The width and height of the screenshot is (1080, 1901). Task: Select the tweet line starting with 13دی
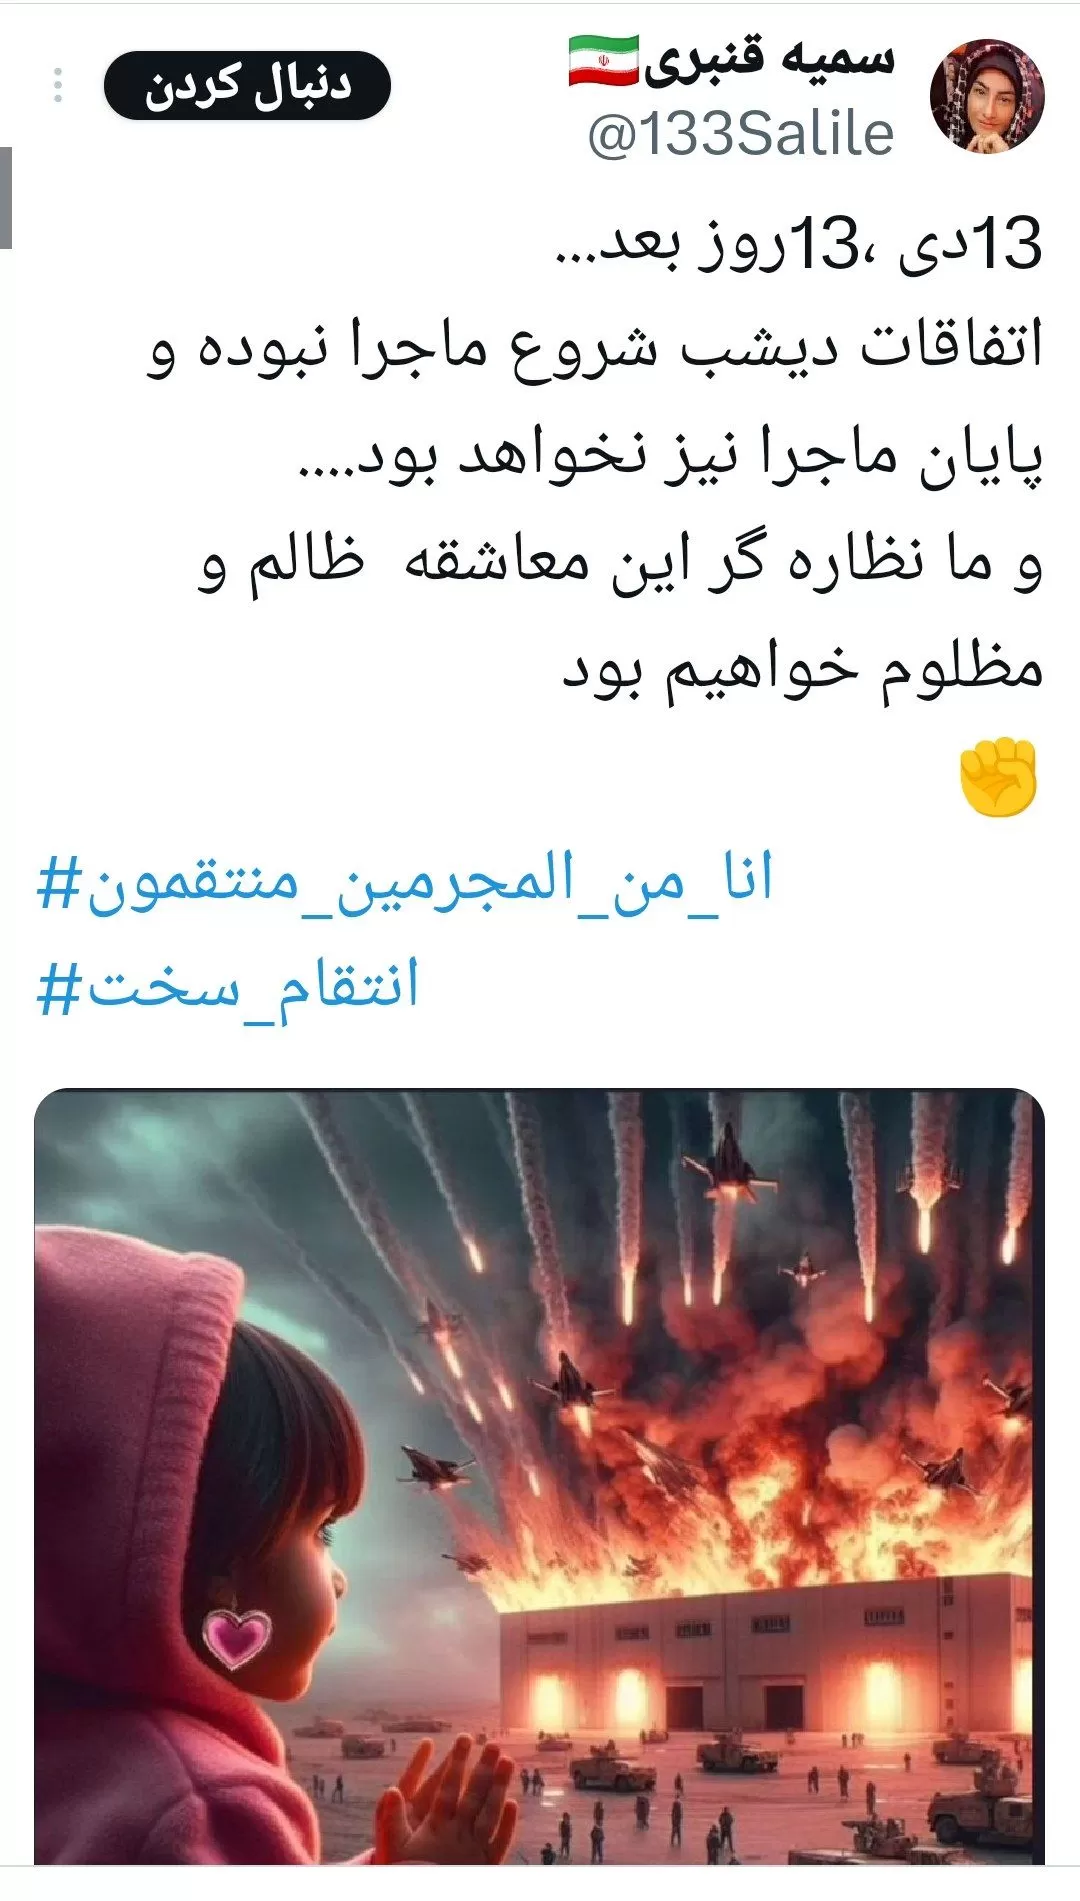(x=799, y=245)
